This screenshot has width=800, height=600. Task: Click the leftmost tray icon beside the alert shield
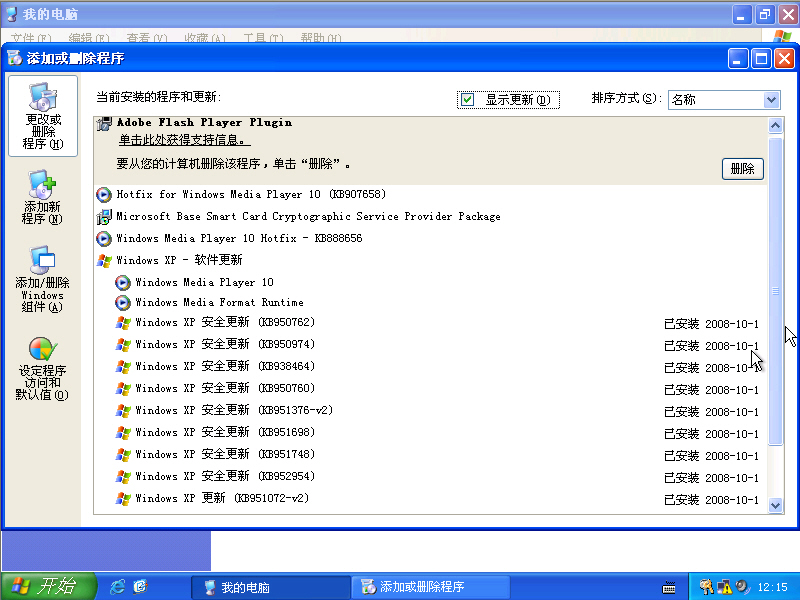tap(706, 587)
